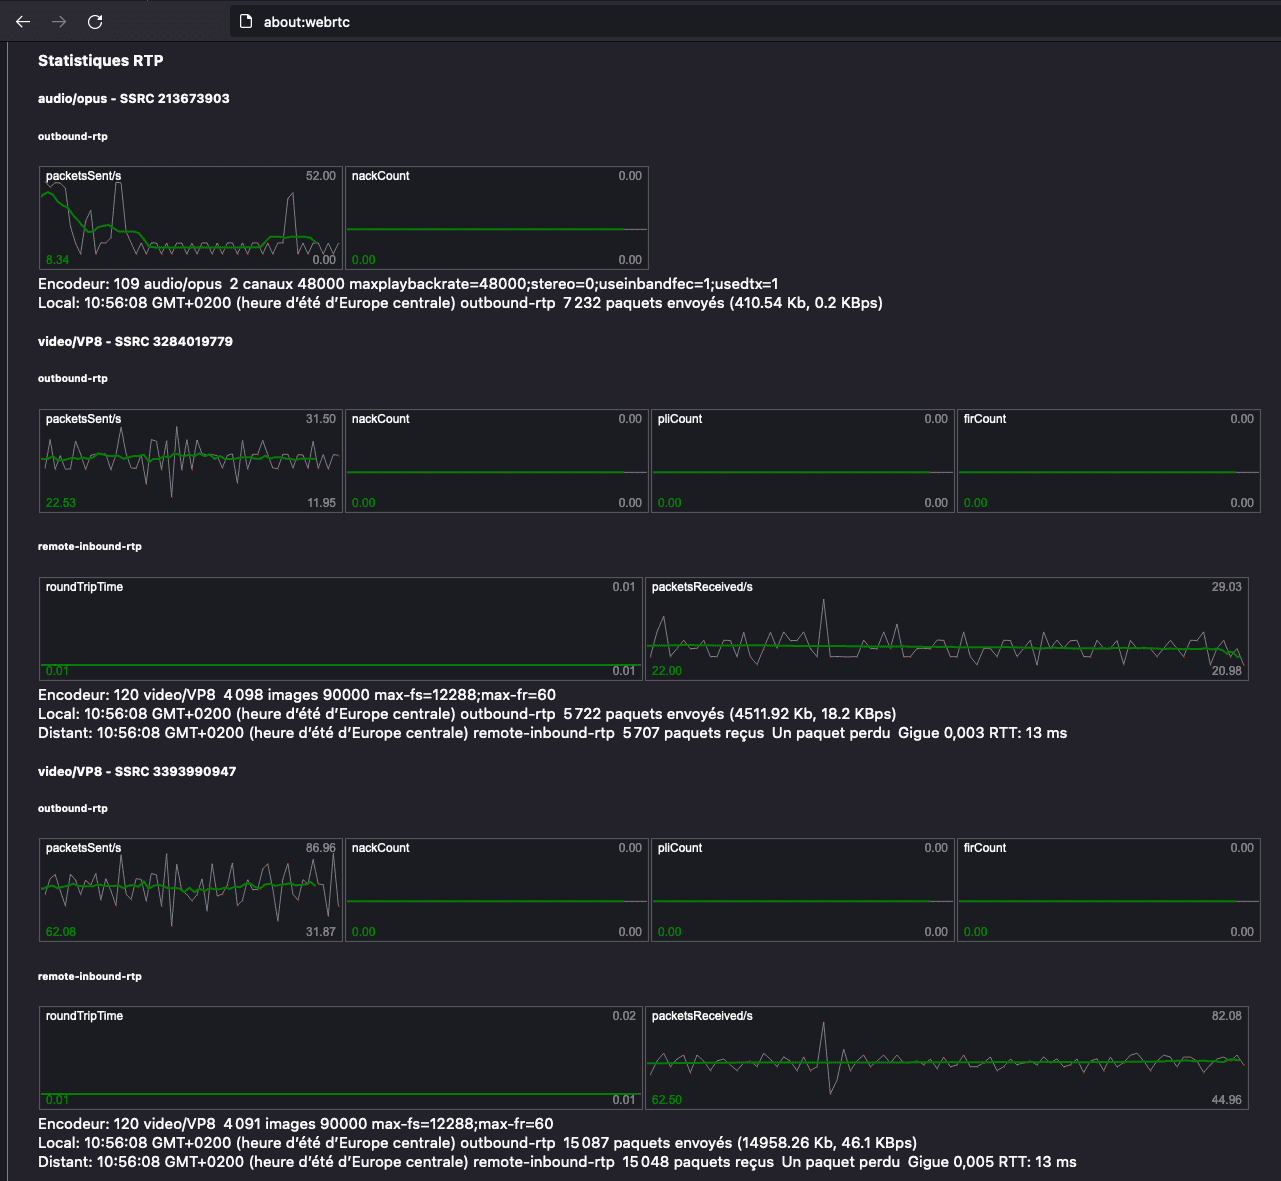Click the page icon in the address bar
Screen dimensions: 1281x1181
click(246, 20)
